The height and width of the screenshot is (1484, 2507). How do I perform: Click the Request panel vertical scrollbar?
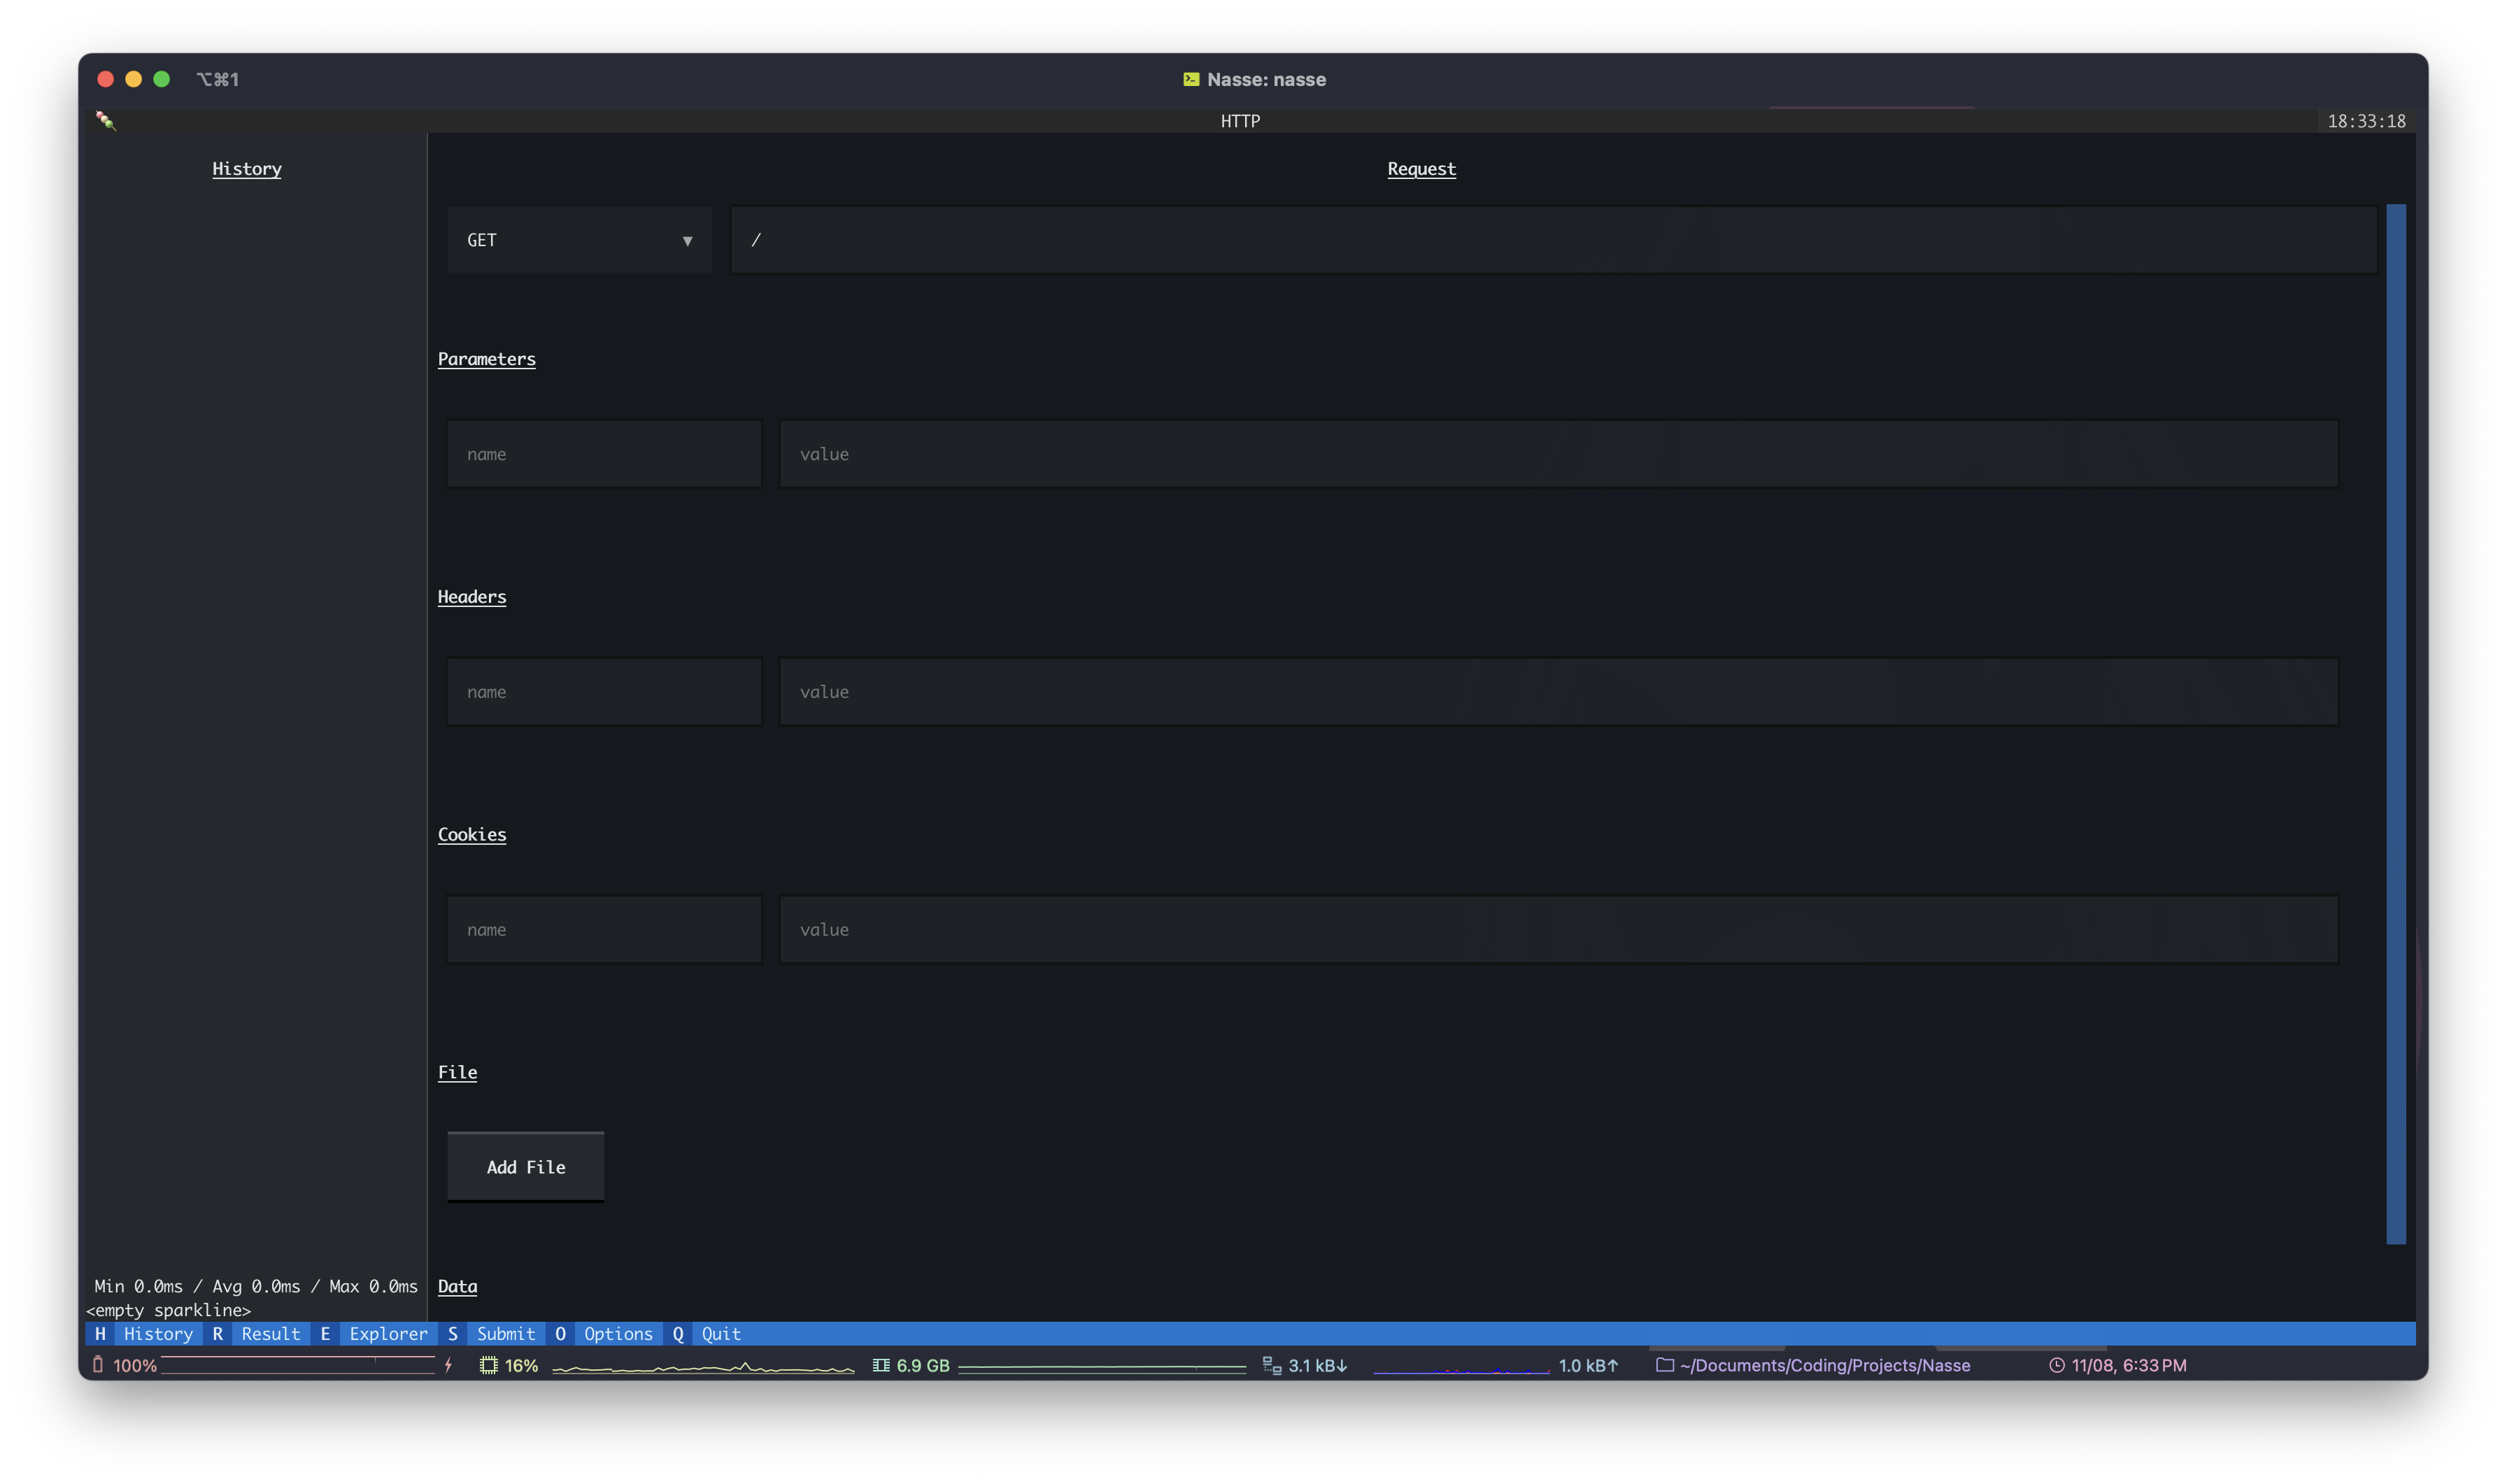[x=2396, y=724]
